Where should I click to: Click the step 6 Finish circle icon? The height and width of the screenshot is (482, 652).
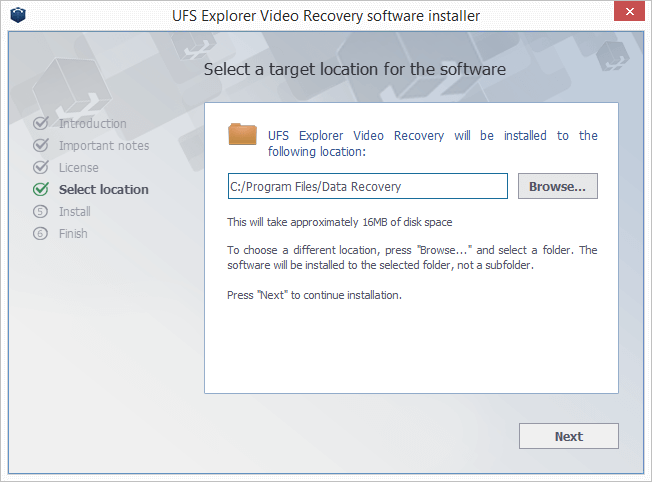(x=40, y=234)
